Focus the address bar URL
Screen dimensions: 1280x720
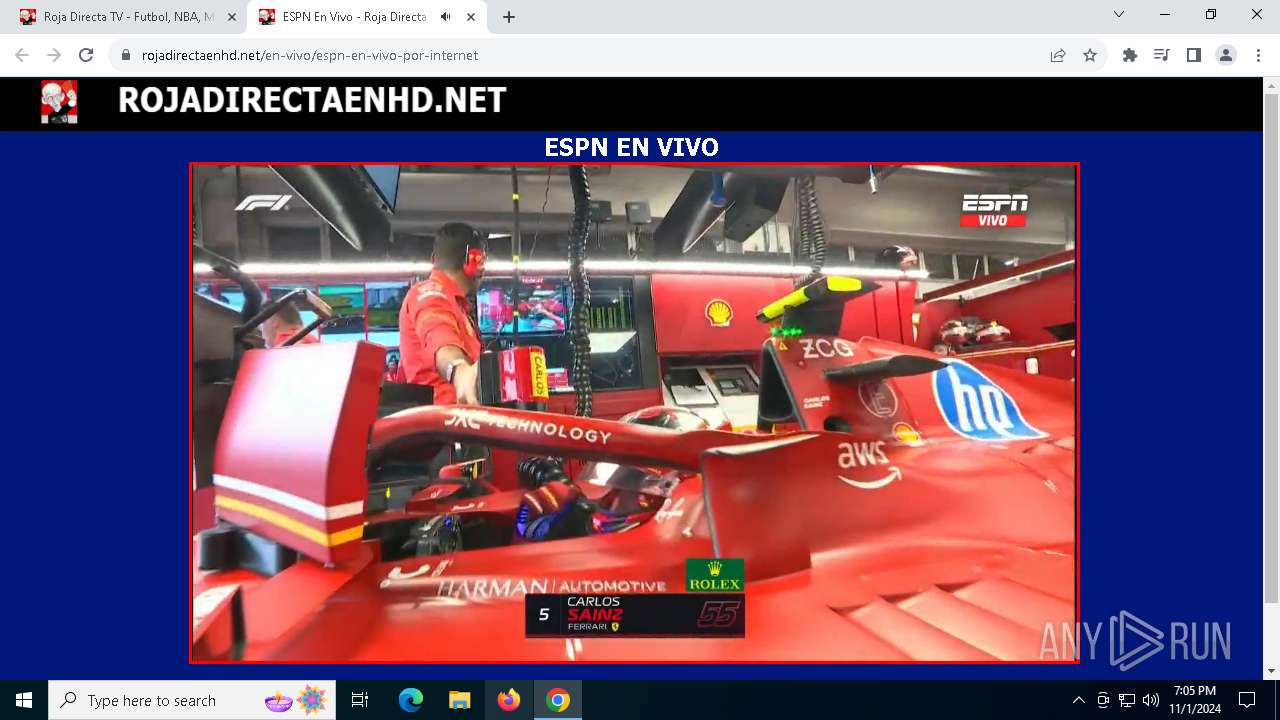click(310, 56)
